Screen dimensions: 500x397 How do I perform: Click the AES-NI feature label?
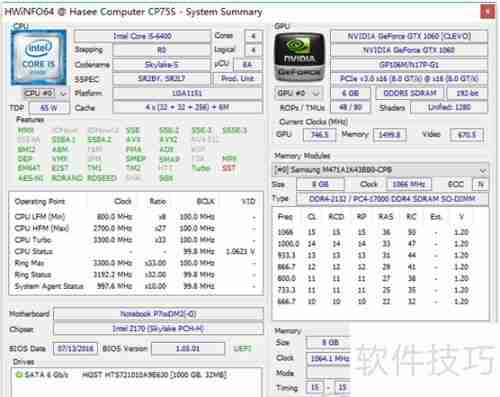point(30,178)
